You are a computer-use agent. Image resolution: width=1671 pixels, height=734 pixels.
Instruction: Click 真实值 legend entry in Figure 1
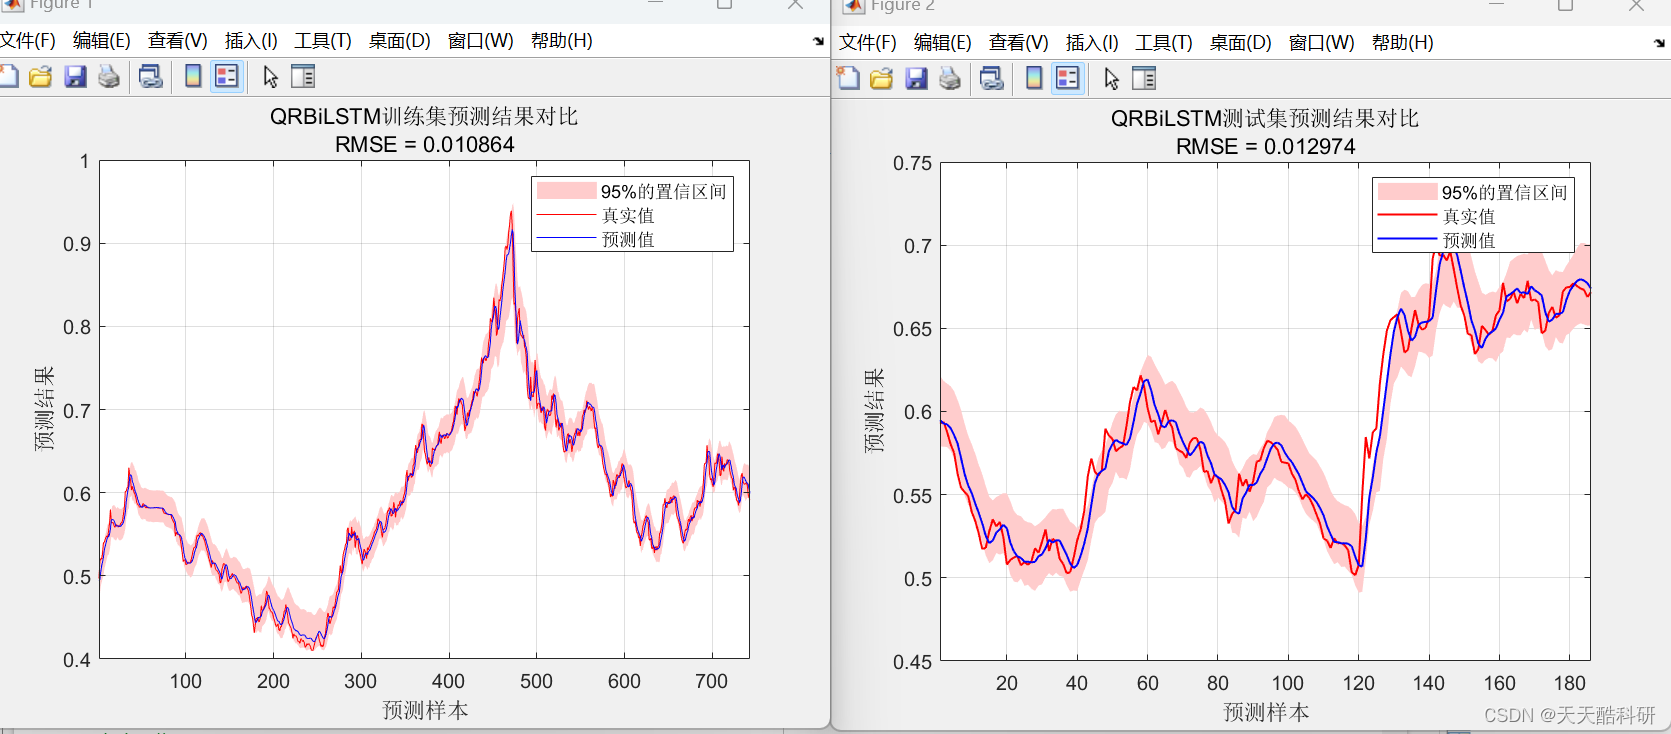tap(628, 215)
